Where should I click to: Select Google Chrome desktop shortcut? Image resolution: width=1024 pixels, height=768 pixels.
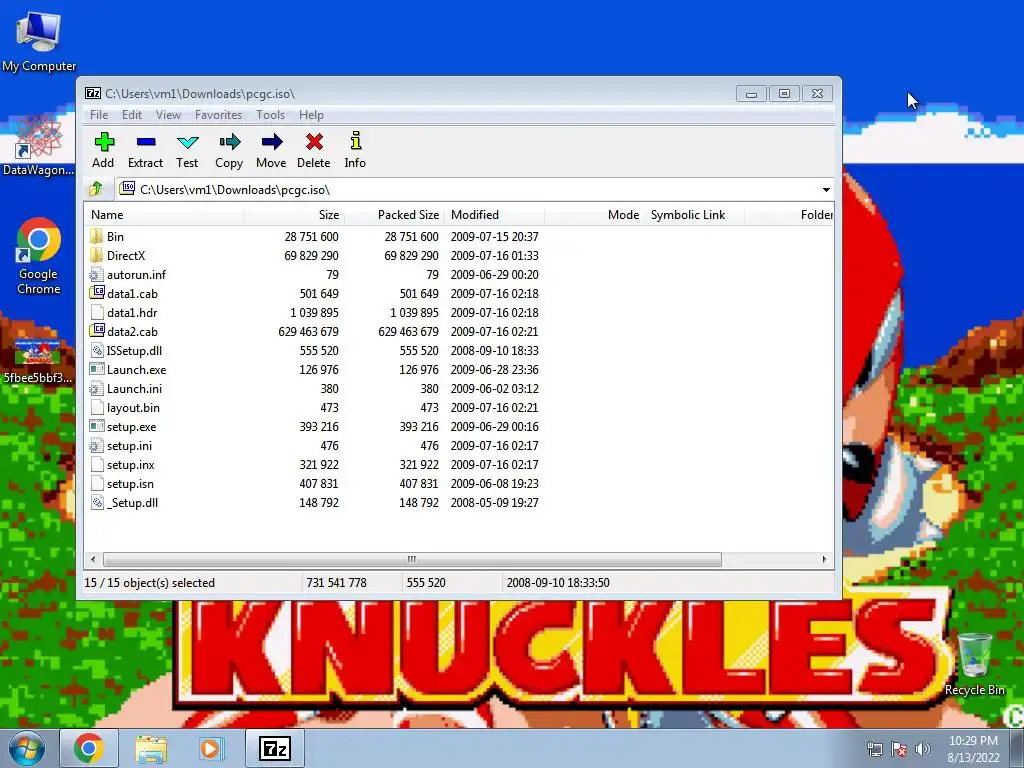coord(39,256)
